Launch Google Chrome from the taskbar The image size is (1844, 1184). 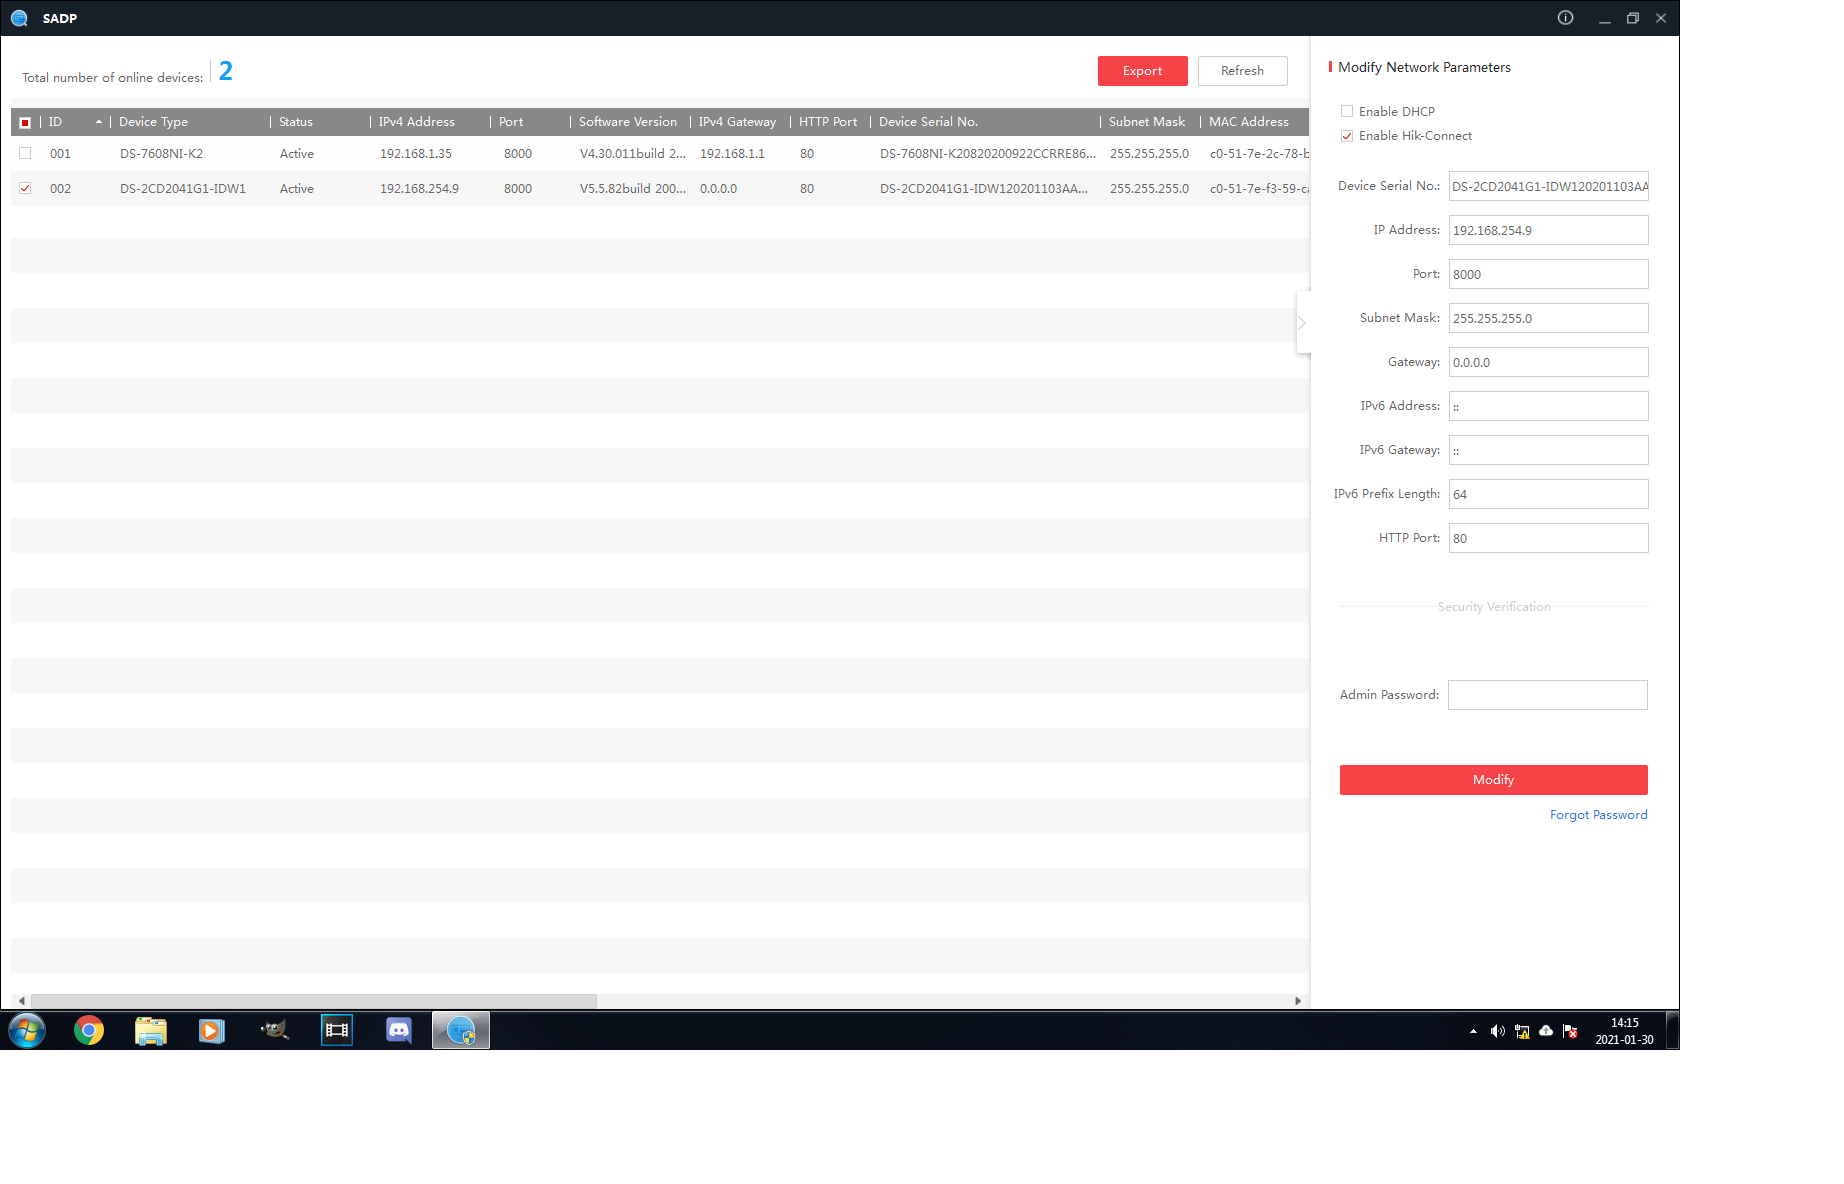coord(89,1030)
